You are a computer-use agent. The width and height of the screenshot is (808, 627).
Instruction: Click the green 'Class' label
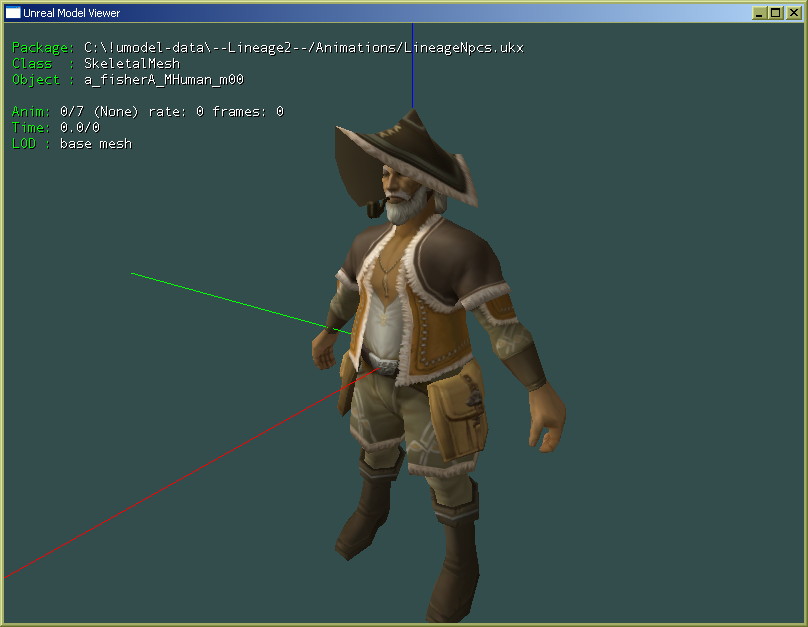32,63
